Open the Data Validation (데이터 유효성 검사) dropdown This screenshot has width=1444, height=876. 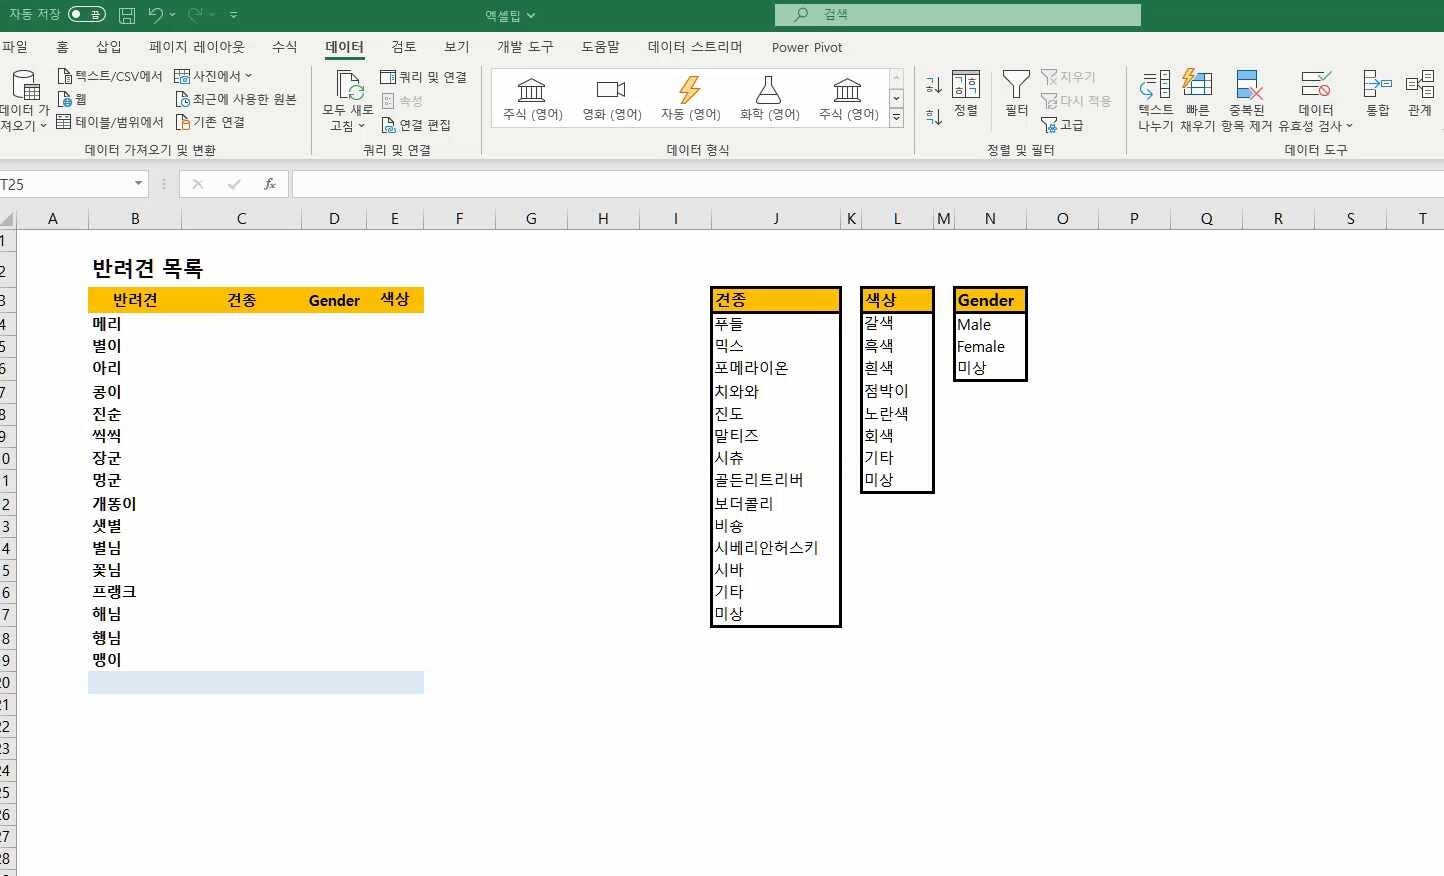tap(1315, 101)
